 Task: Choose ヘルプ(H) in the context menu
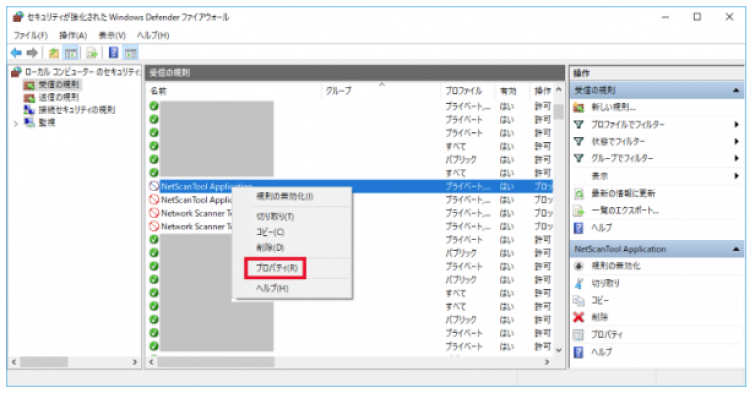[273, 288]
